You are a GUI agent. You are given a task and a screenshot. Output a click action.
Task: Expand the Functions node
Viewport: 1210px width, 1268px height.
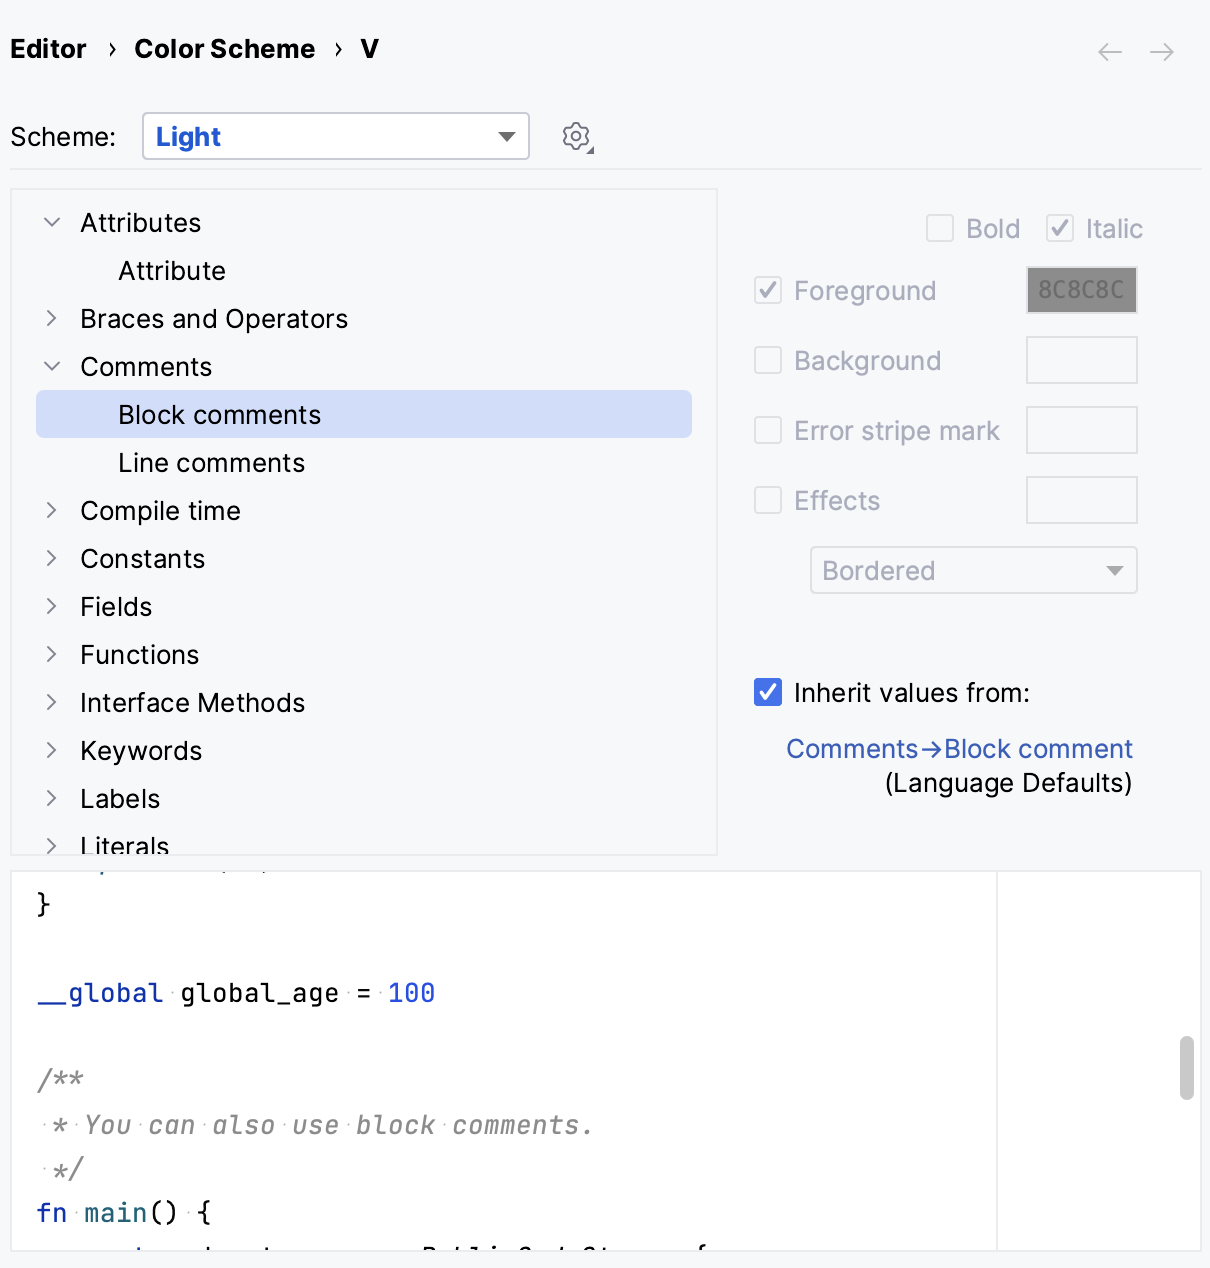52,654
